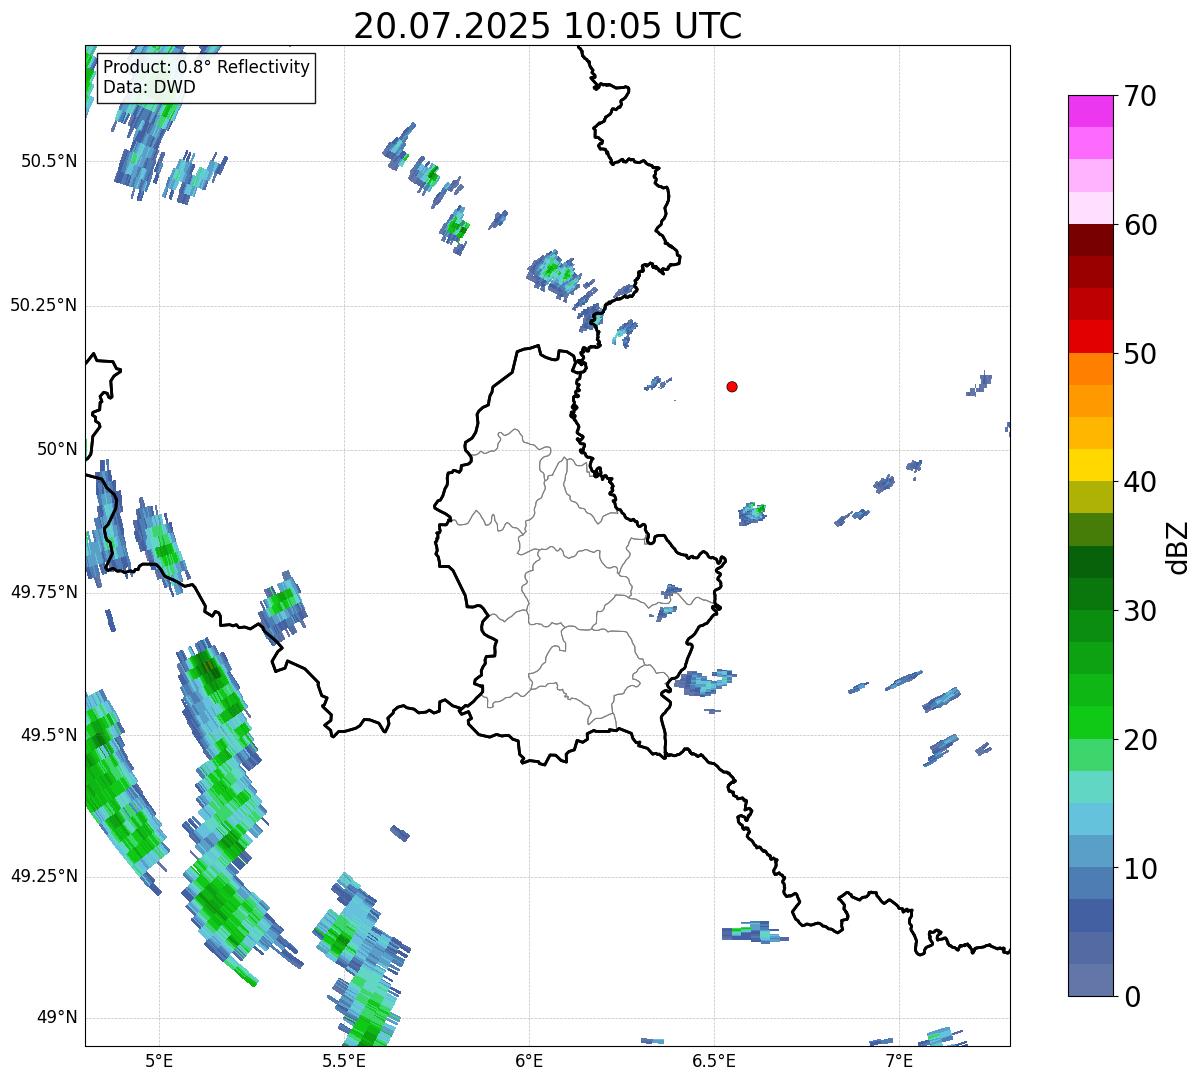Click the "49.75°N" latitude label
This screenshot has width=1202, height=1081.
(x=43, y=592)
